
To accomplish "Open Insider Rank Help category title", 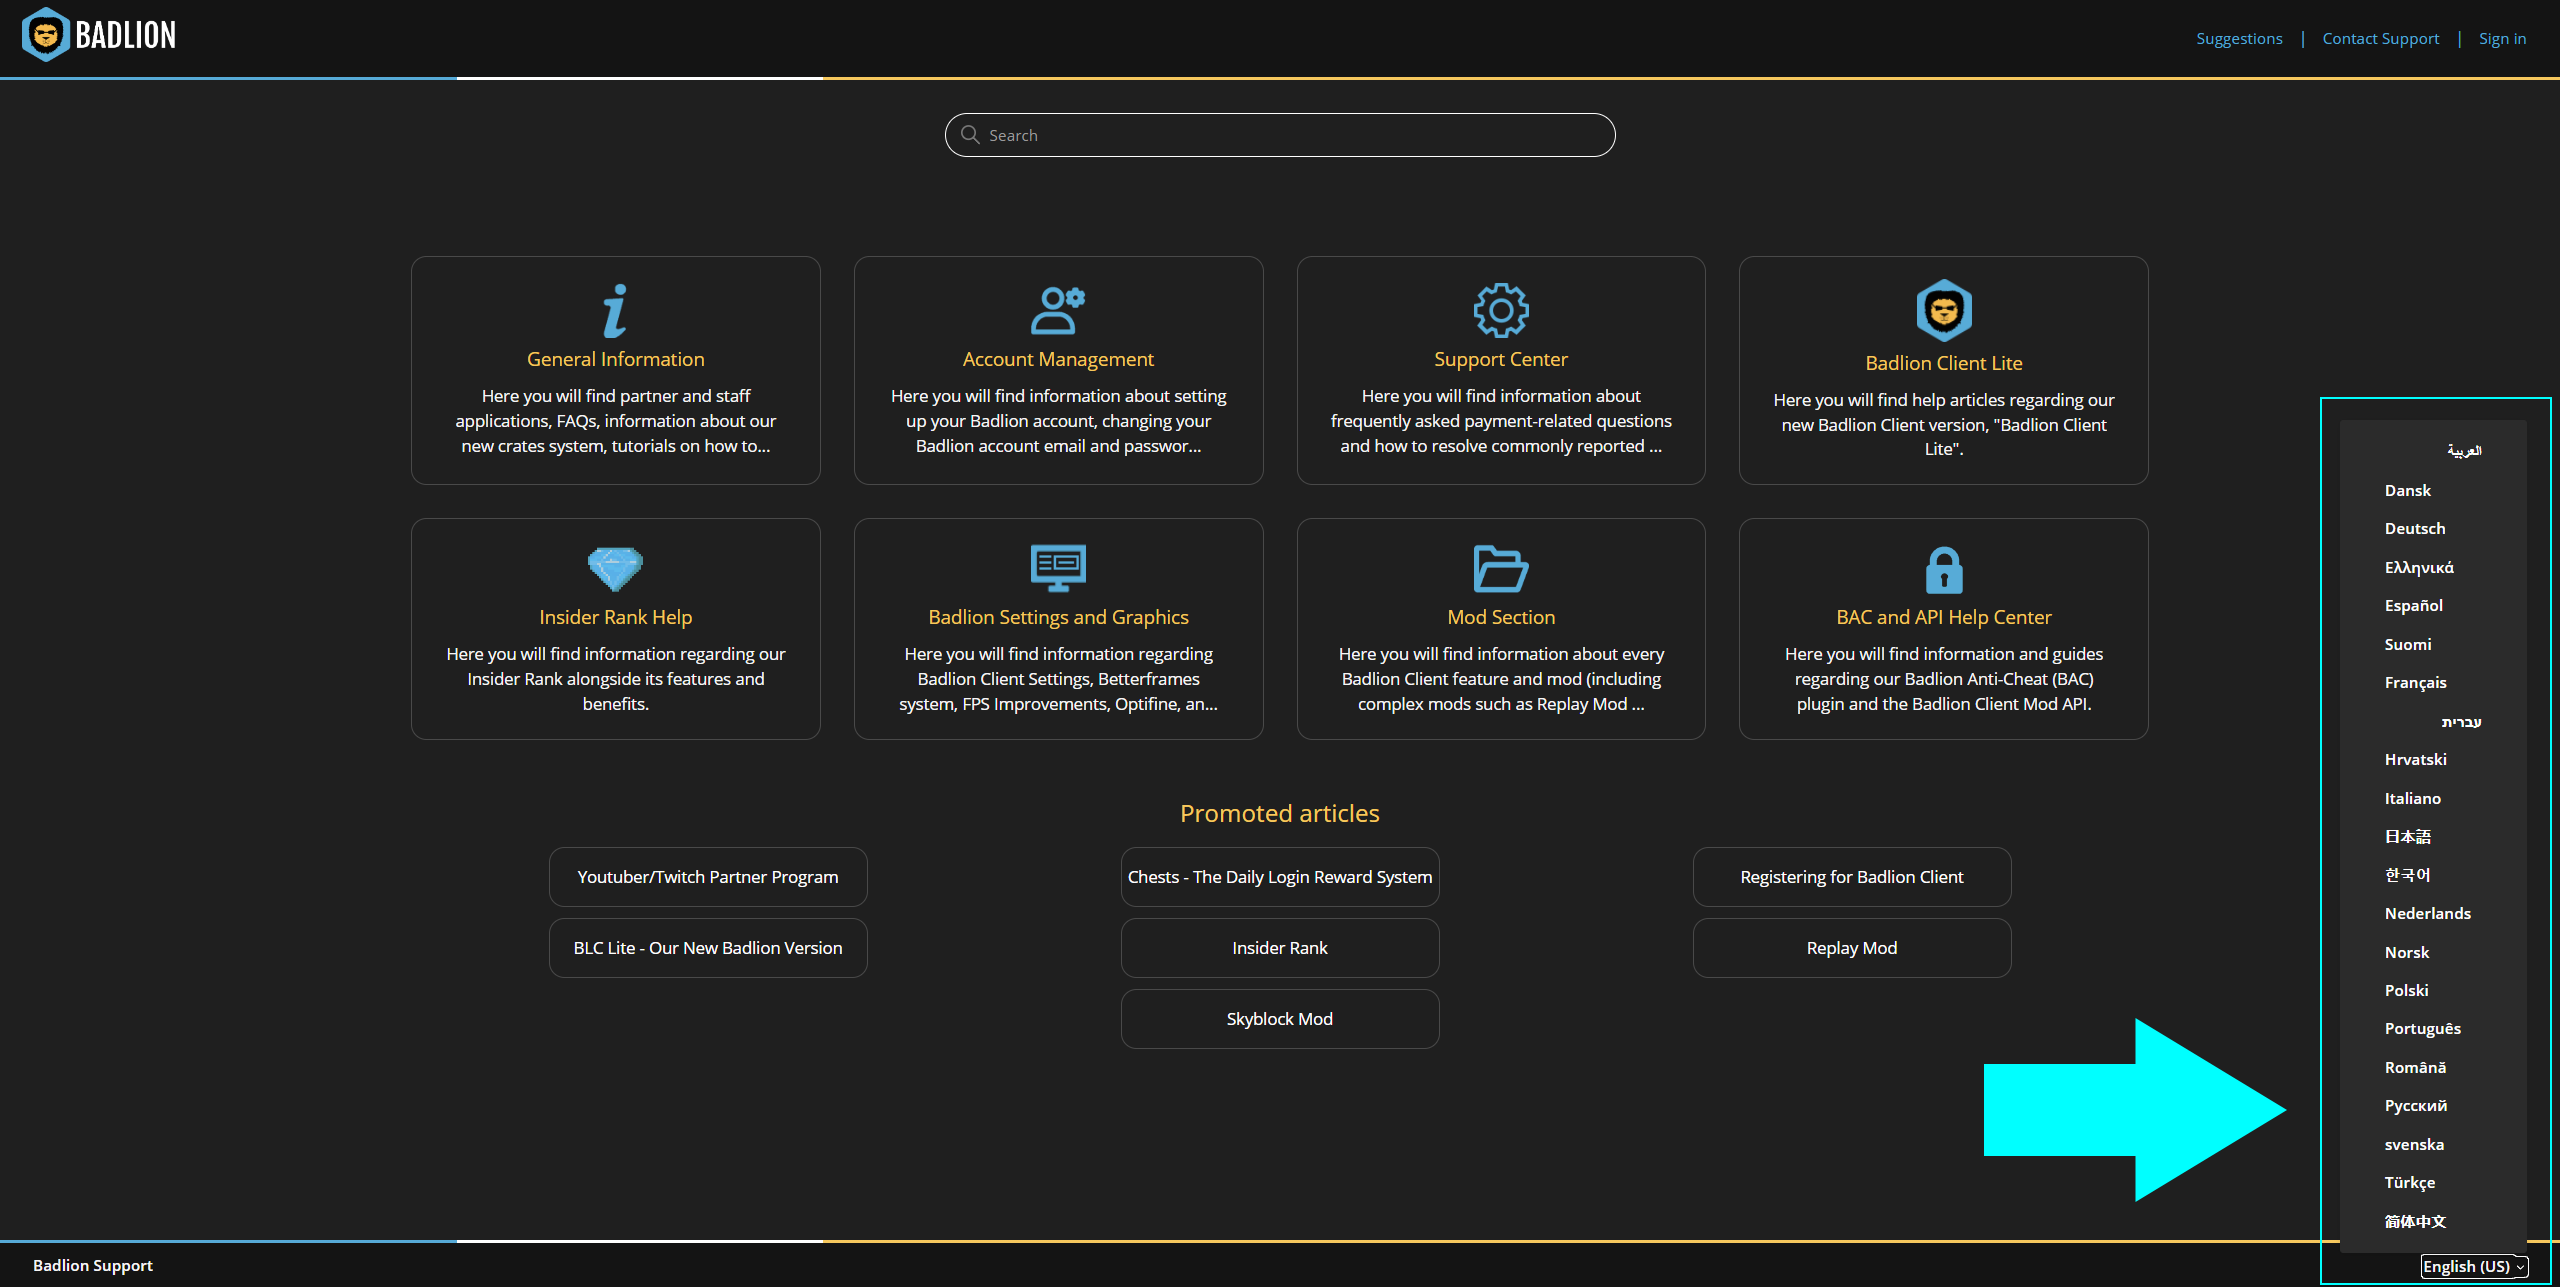I will point(615,617).
